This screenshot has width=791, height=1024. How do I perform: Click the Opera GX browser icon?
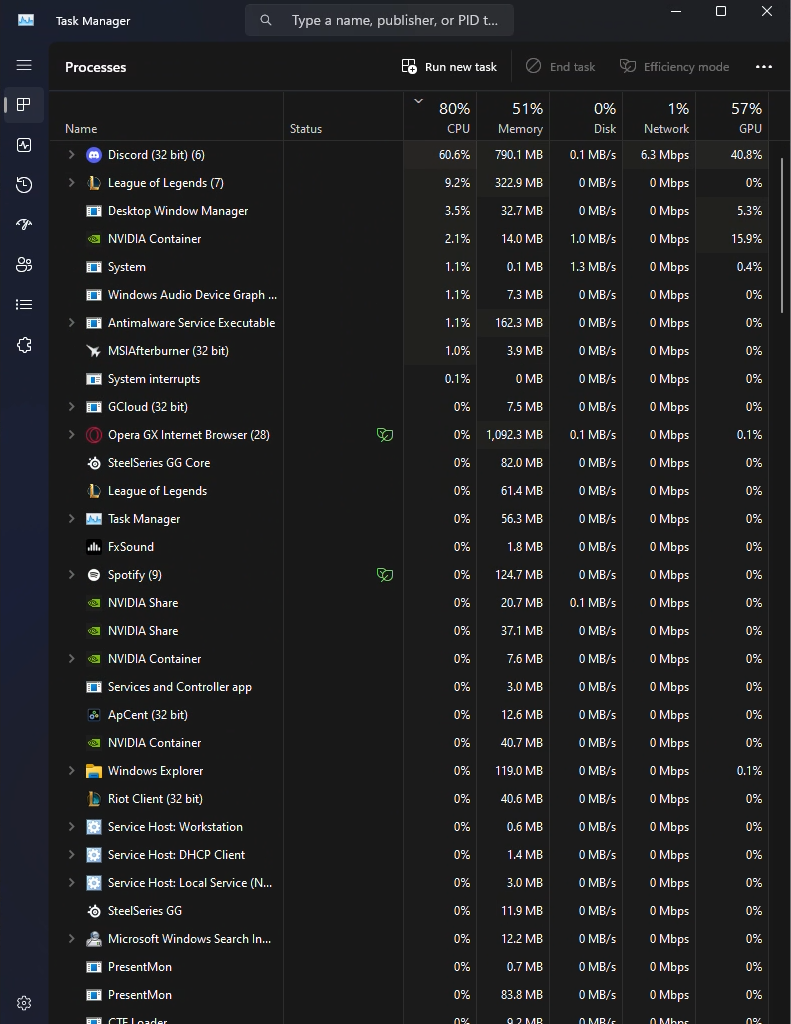click(94, 435)
